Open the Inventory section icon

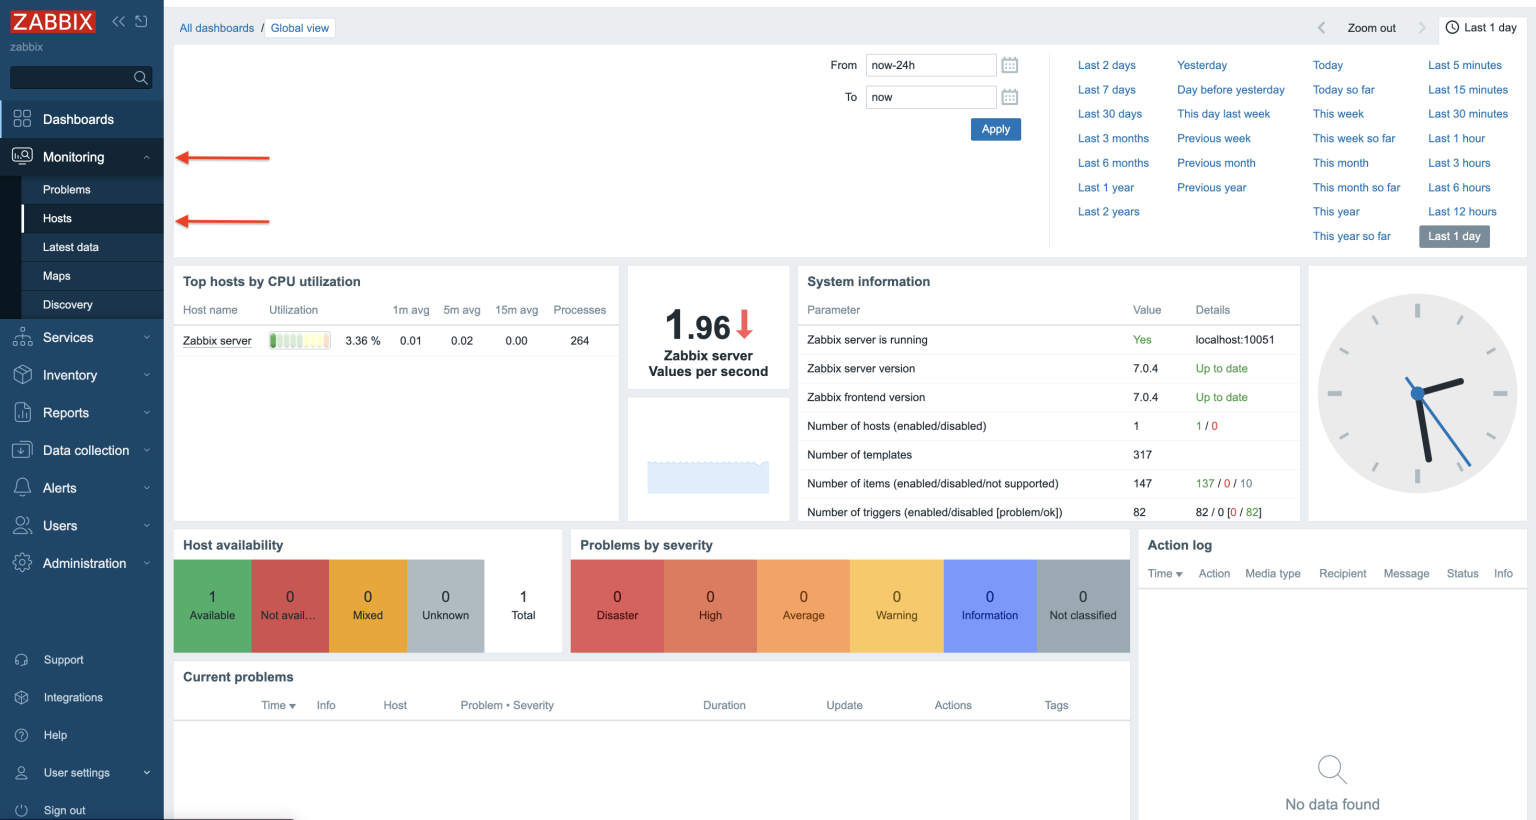[22, 375]
